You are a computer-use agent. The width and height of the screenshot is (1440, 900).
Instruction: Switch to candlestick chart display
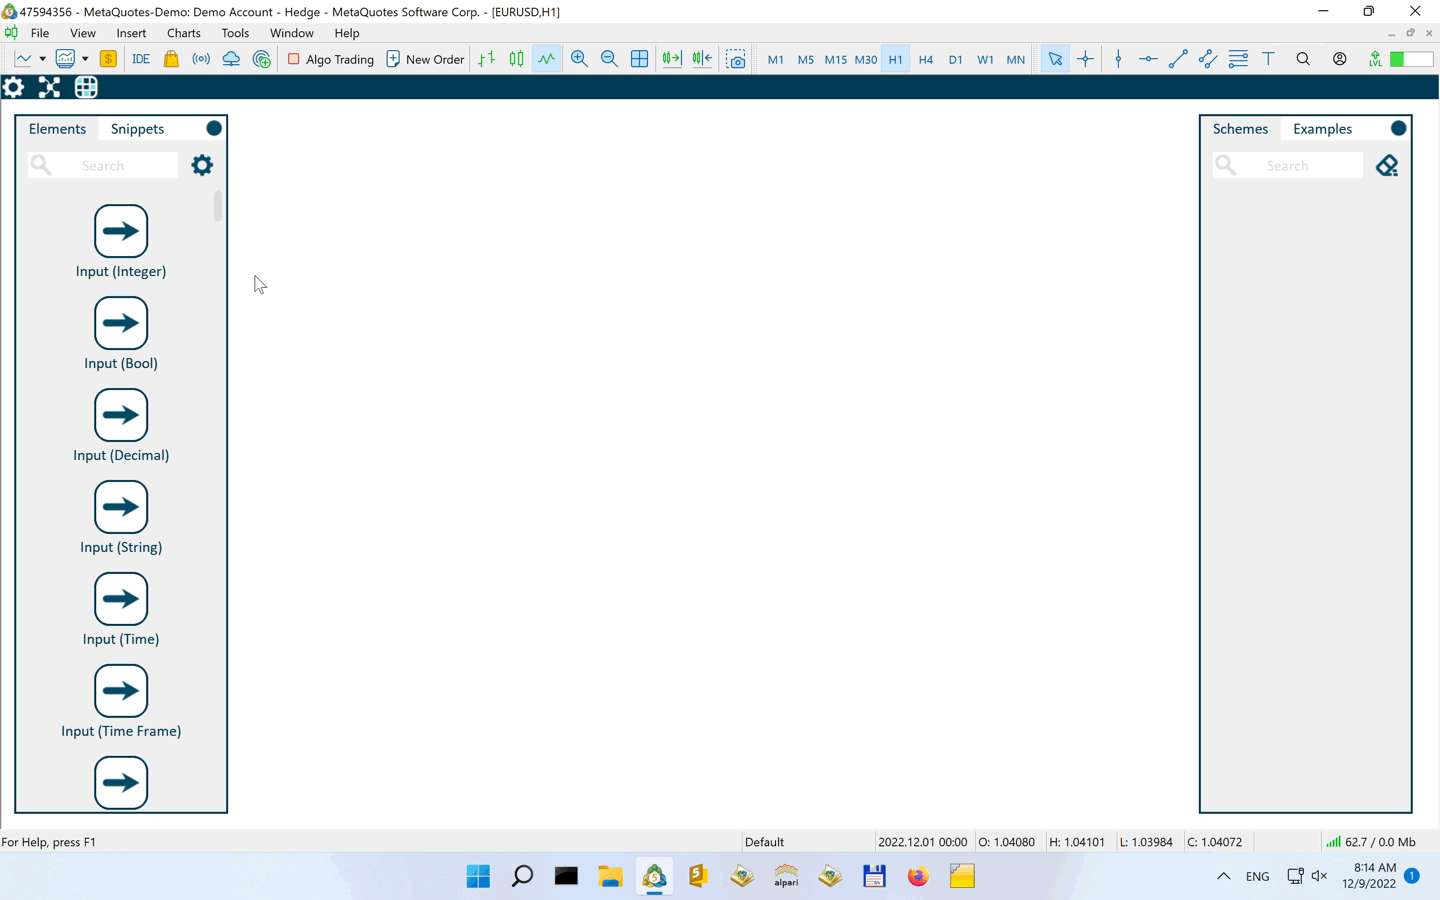pos(517,59)
